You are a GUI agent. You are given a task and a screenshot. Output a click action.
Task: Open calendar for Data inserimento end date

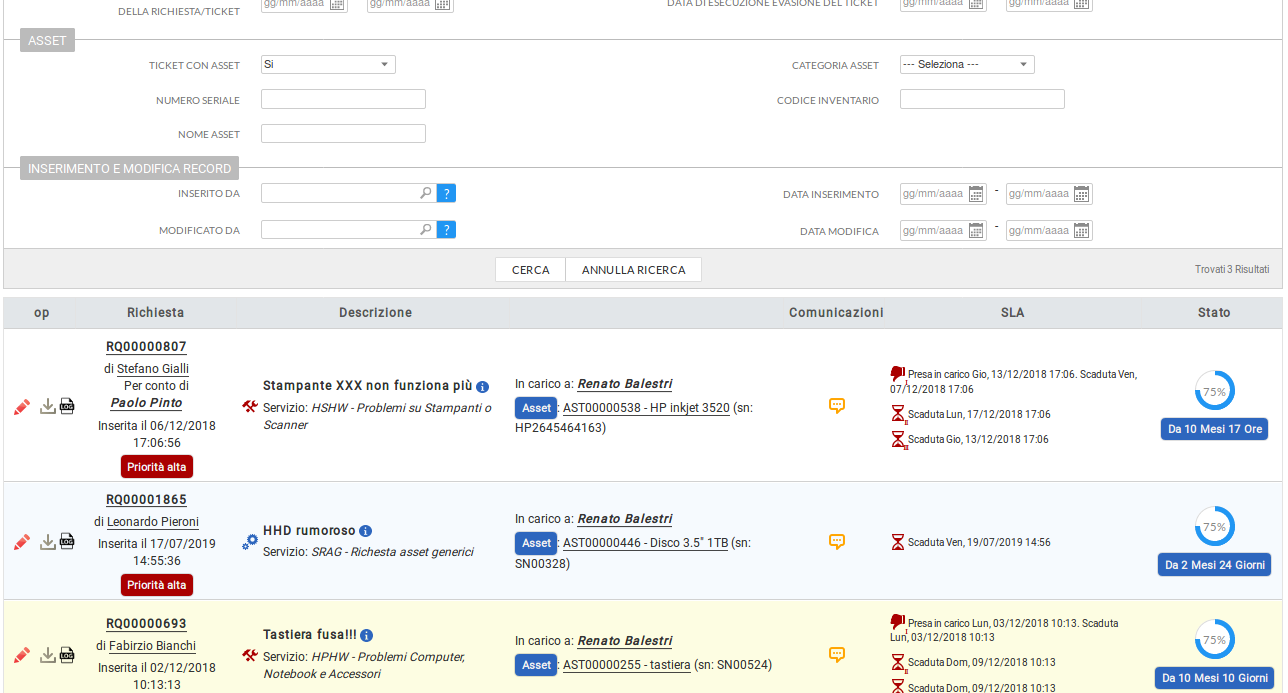1082,194
